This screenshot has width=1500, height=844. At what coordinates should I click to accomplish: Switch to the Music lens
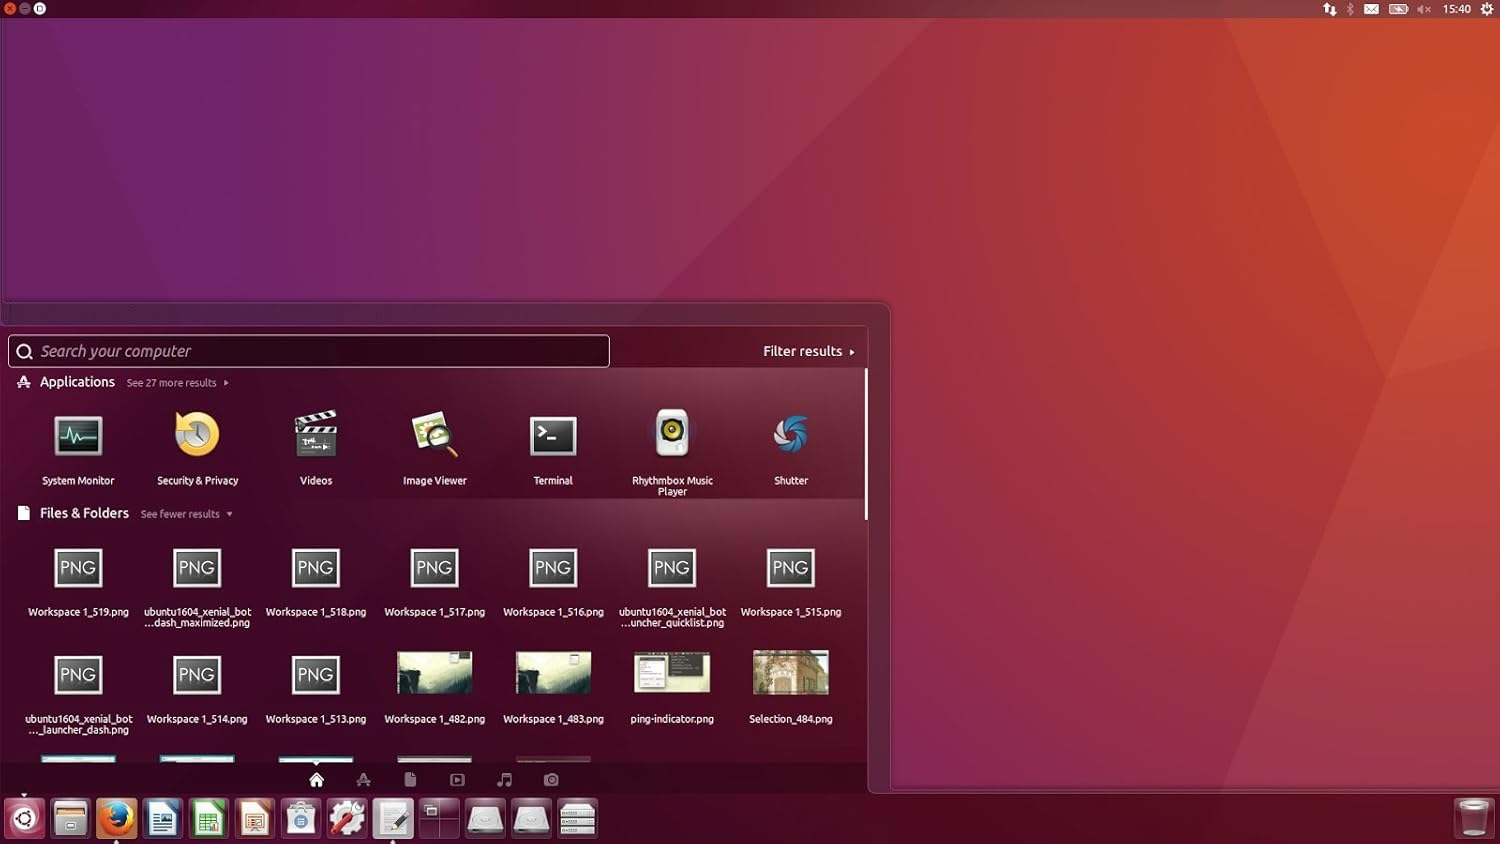pyautogui.click(x=504, y=780)
